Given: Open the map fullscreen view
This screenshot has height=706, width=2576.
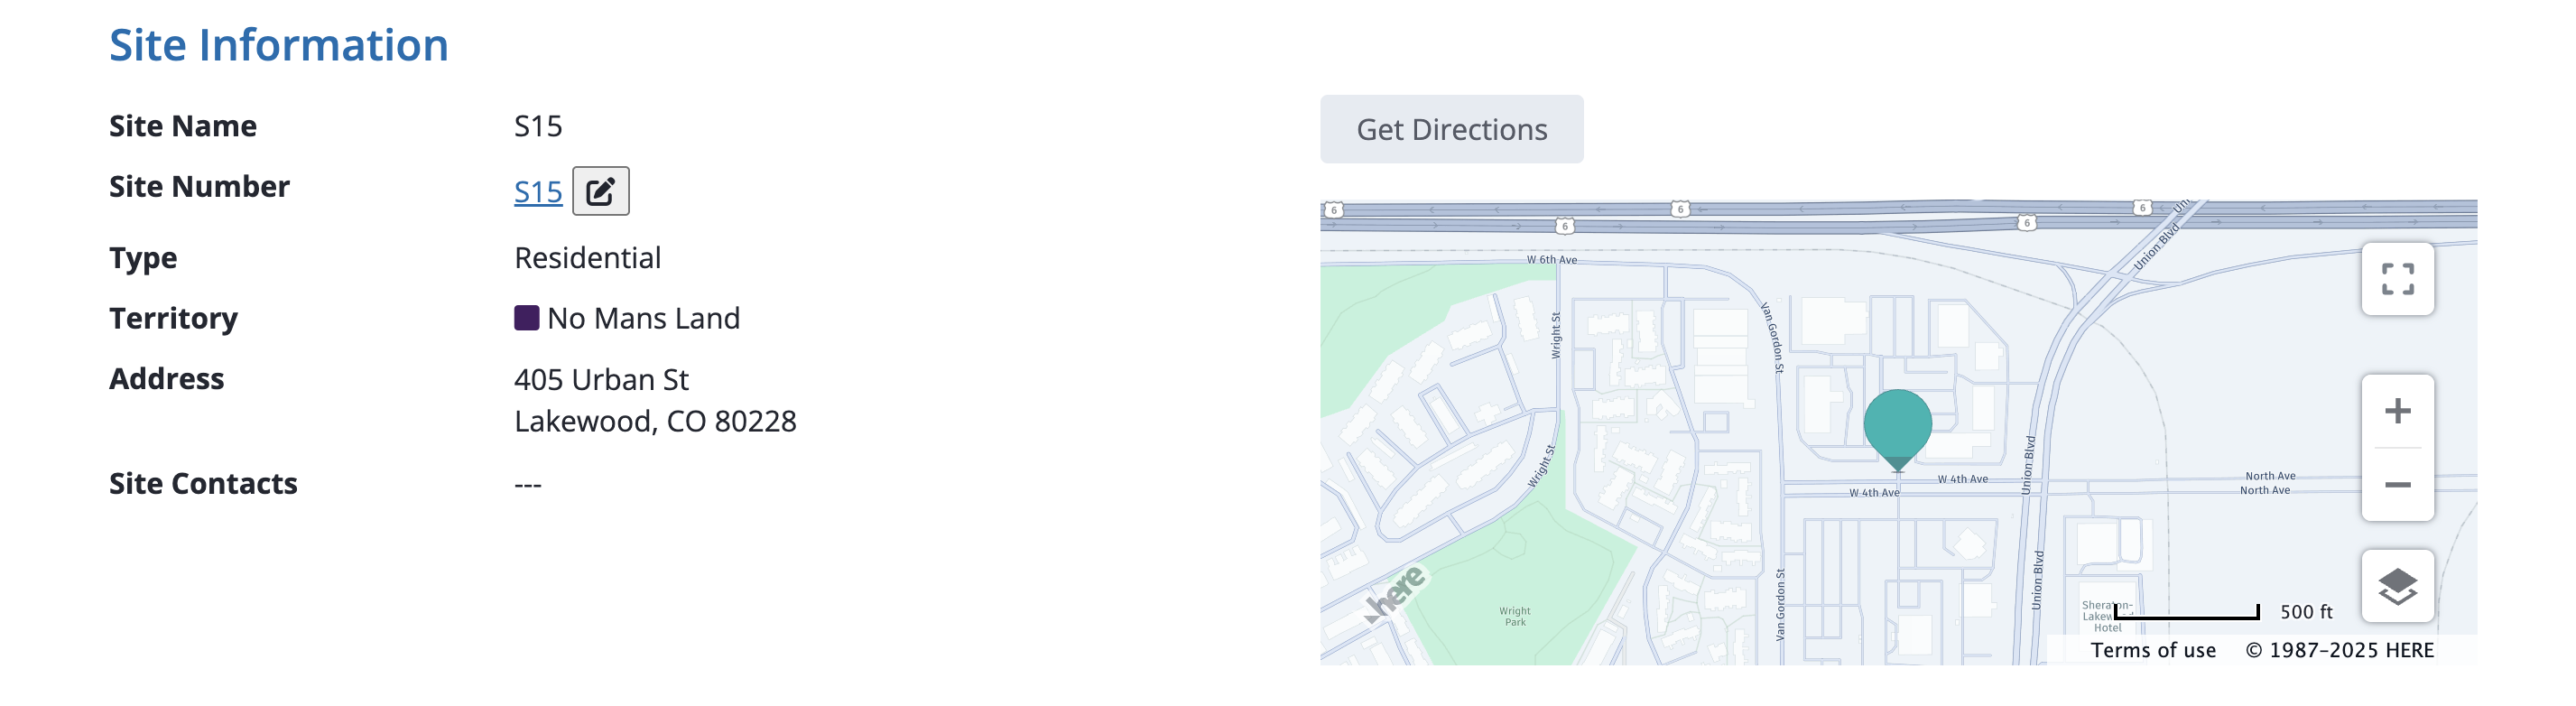Looking at the screenshot, I should coord(2397,279).
